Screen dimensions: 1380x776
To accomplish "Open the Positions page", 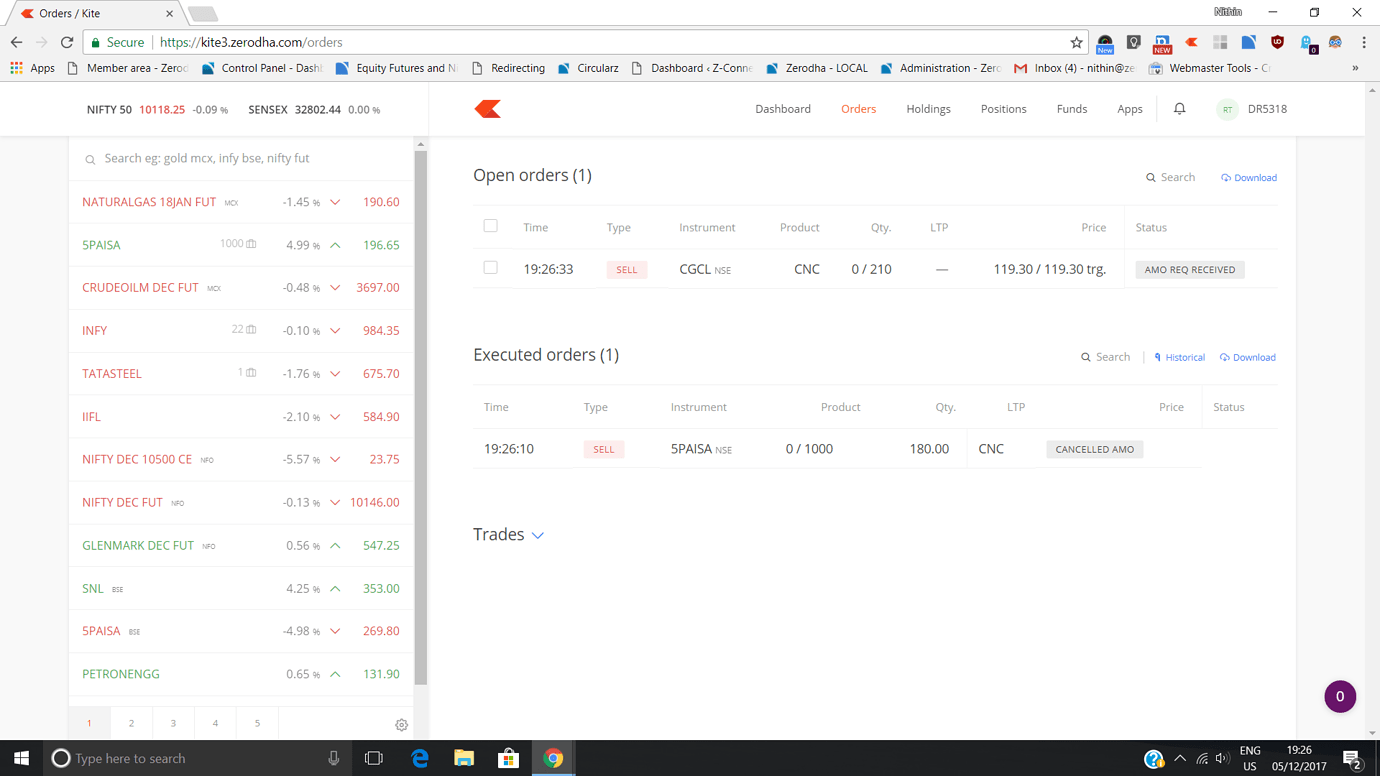I will [1004, 108].
